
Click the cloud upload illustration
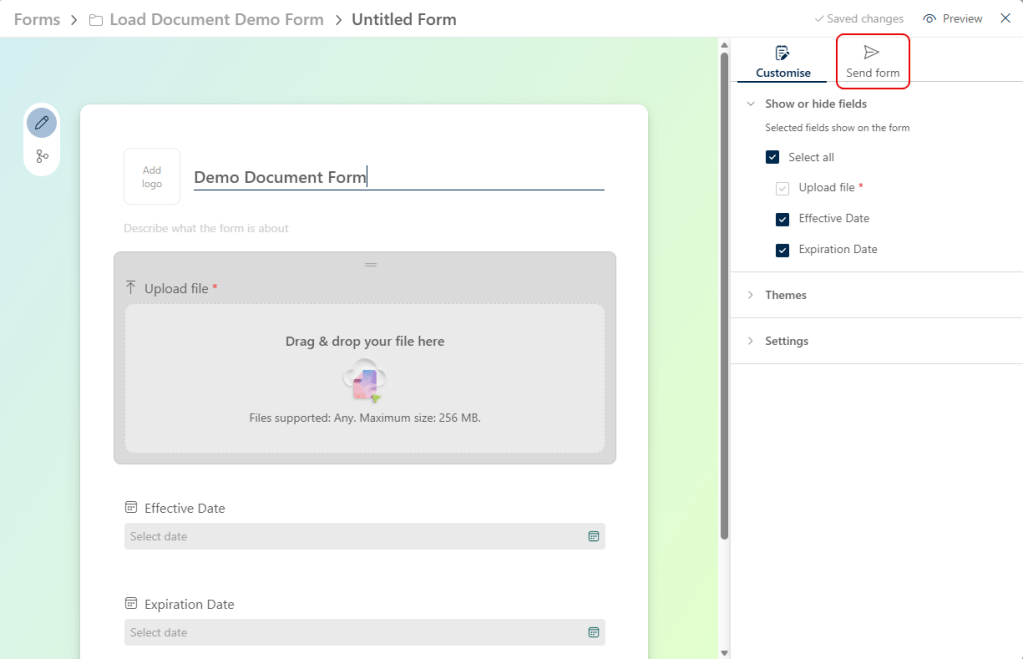365,380
